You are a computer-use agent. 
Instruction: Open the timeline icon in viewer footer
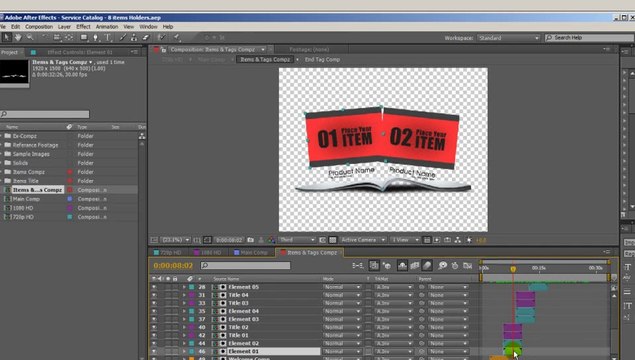[x=447, y=240]
